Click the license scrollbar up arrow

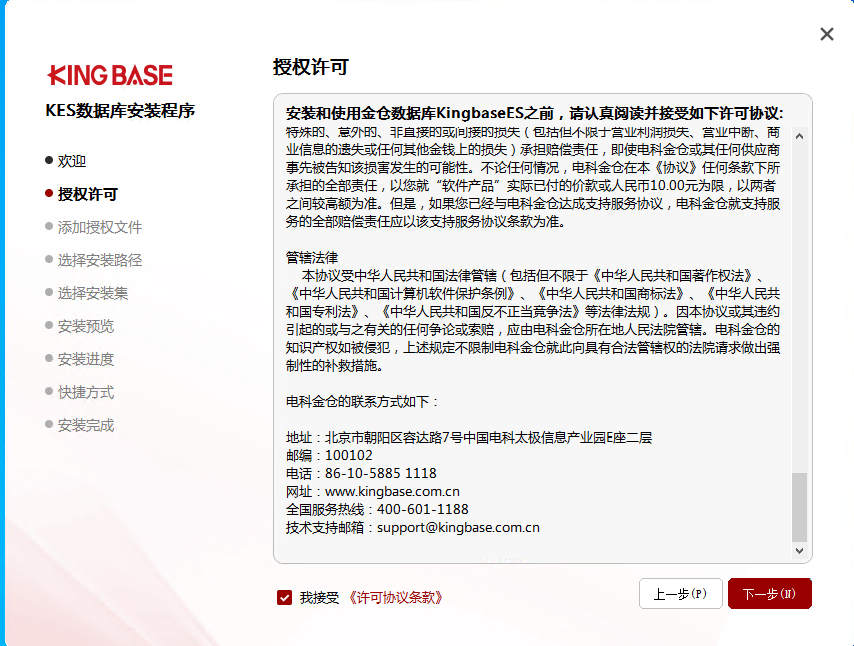(x=799, y=136)
